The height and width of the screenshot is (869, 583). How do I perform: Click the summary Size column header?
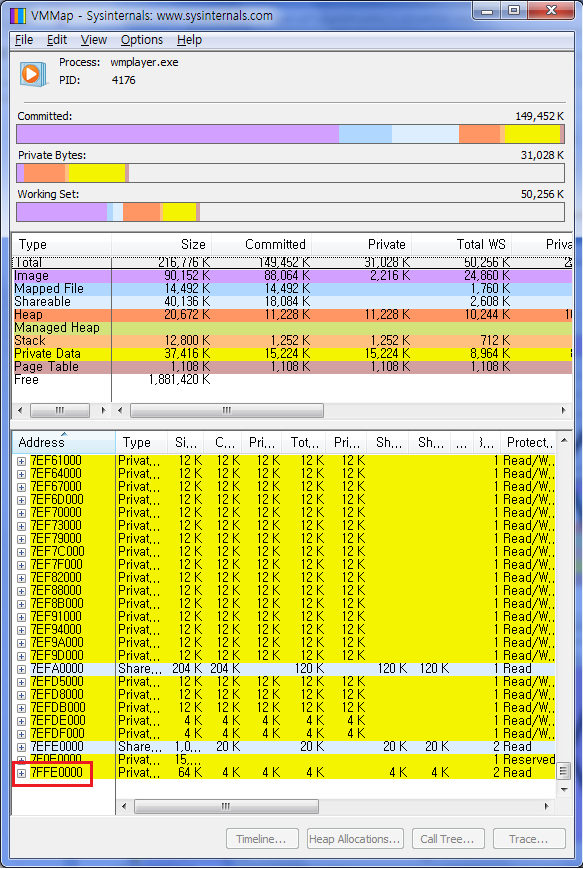[x=161, y=244]
